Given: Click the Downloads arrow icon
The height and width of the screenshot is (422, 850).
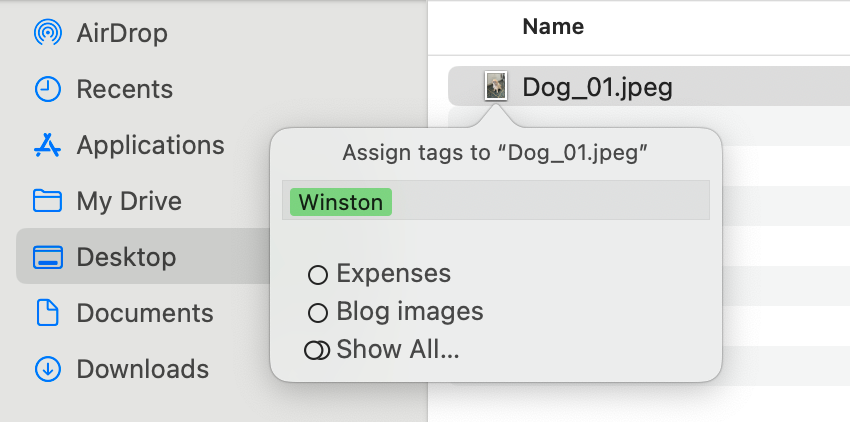Looking at the screenshot, I should tap(48, 369).
